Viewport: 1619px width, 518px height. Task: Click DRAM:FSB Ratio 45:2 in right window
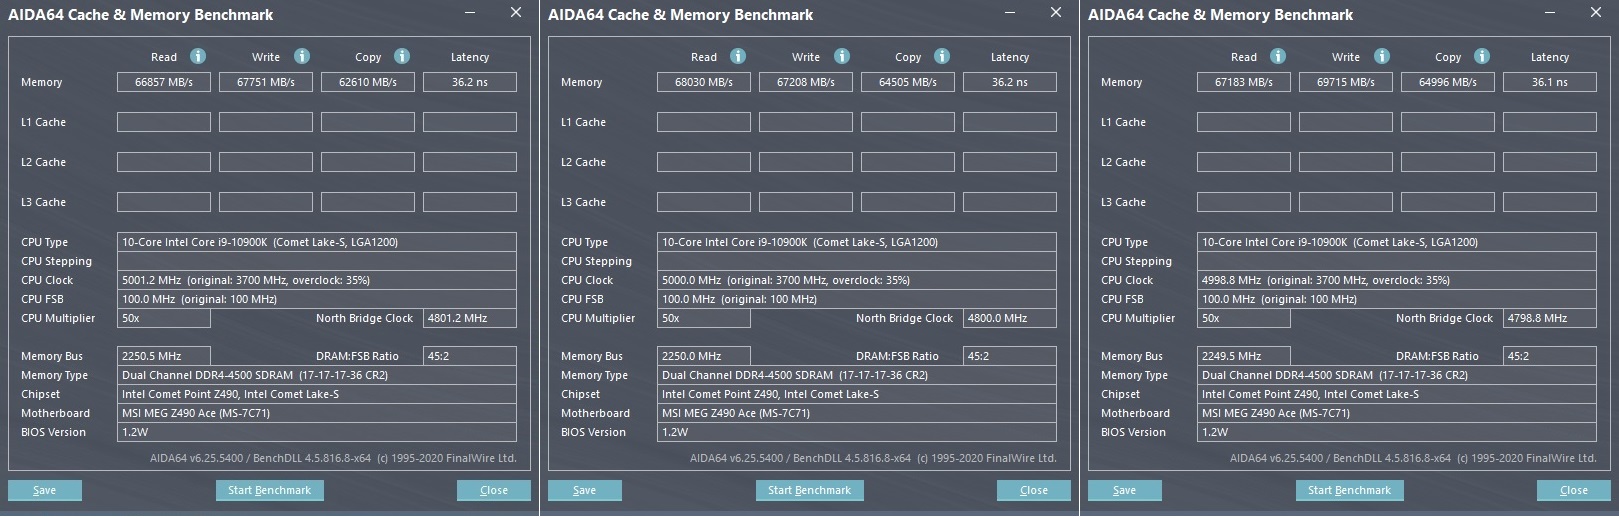coord(1550,356)
